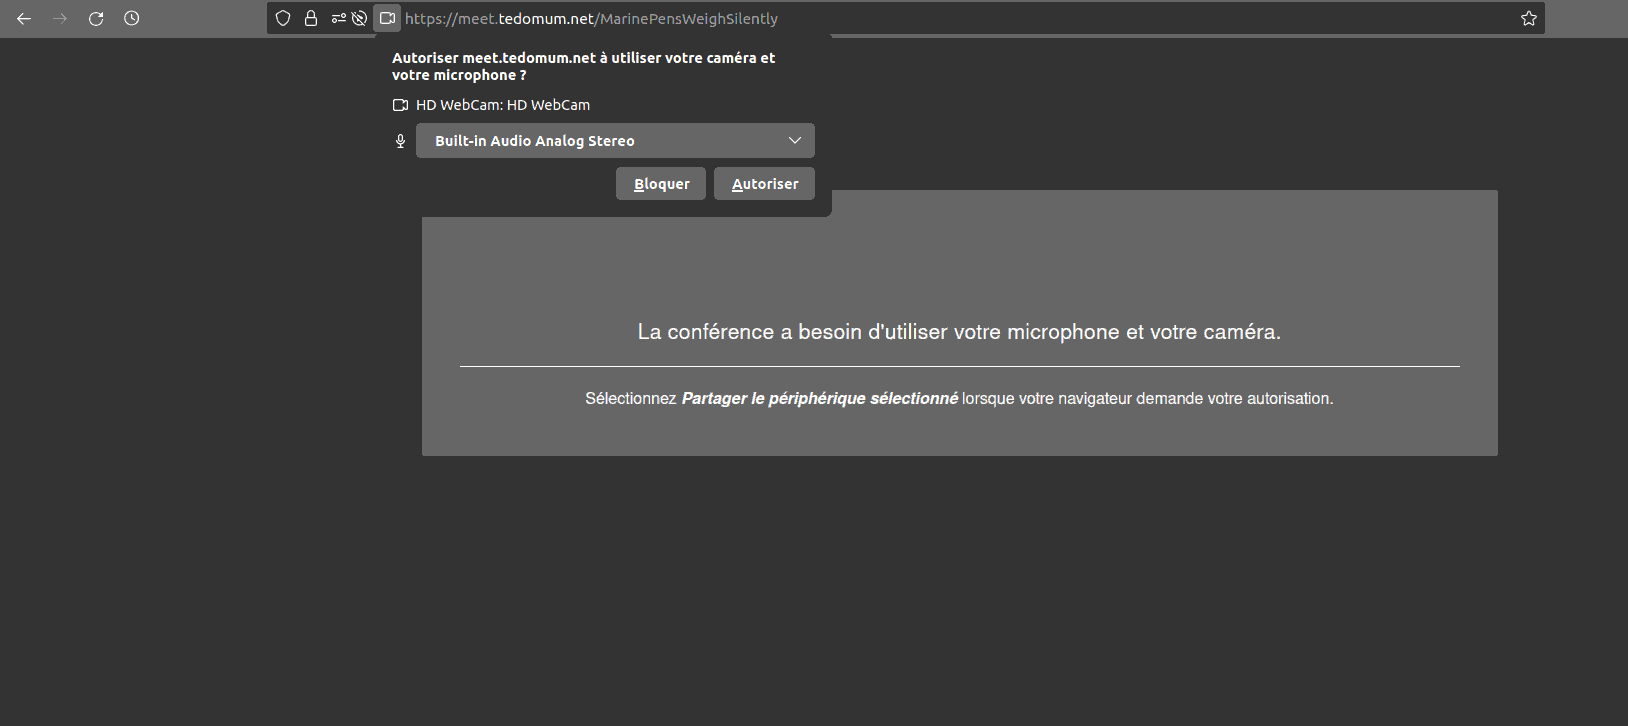Image resolution: width=1628 pixels, height=726 pixels.
Task: Click the conference needs microphone message
Action: (959, 332)
